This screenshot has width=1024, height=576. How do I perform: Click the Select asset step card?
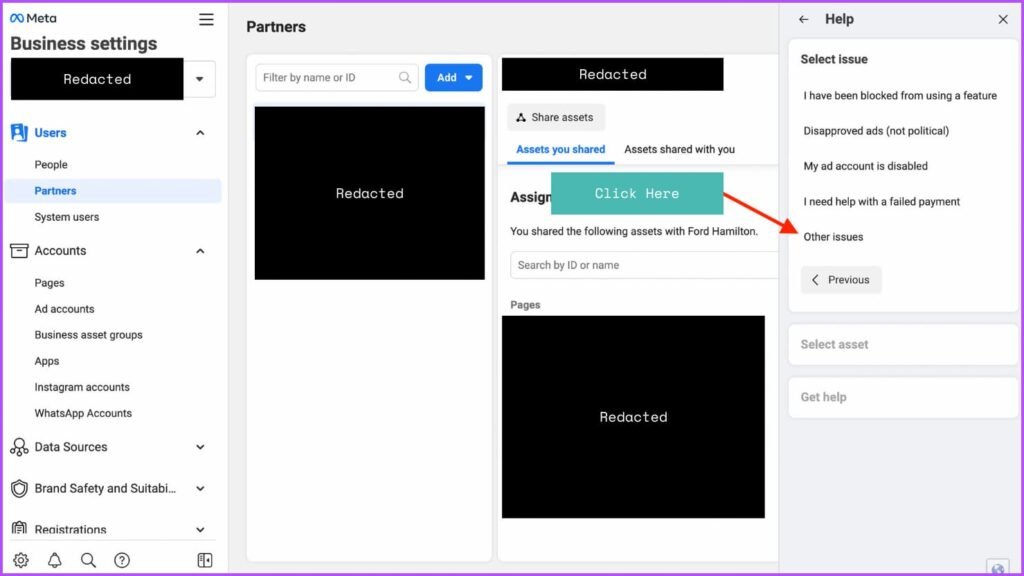[x=903, y=344]
